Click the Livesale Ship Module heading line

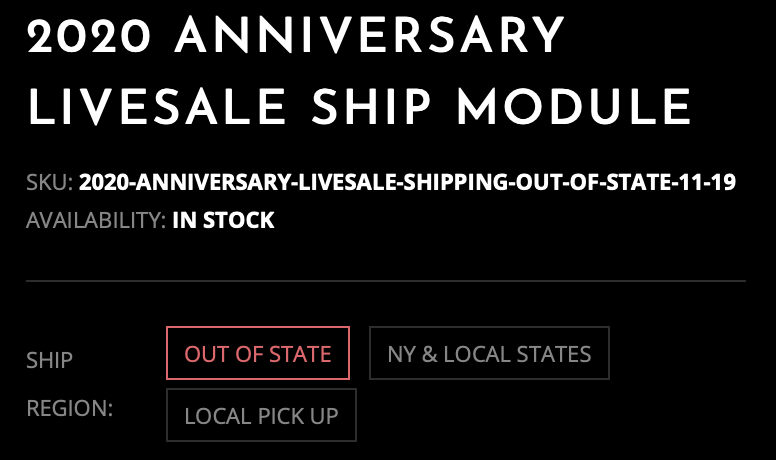coord(360,106)
